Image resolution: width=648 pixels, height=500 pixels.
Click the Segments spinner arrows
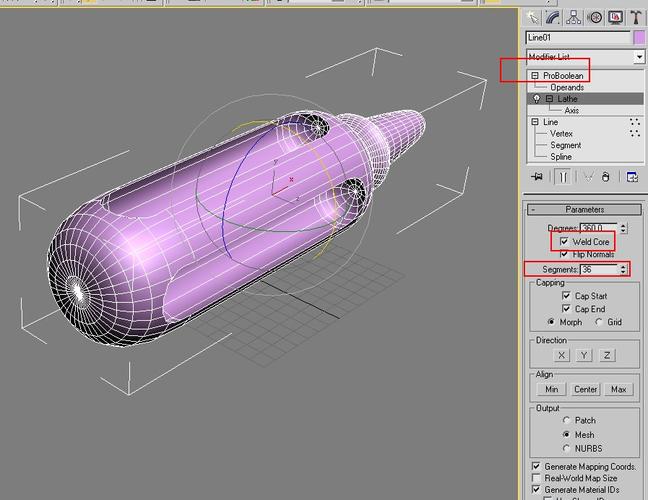(x=623, y=269)
